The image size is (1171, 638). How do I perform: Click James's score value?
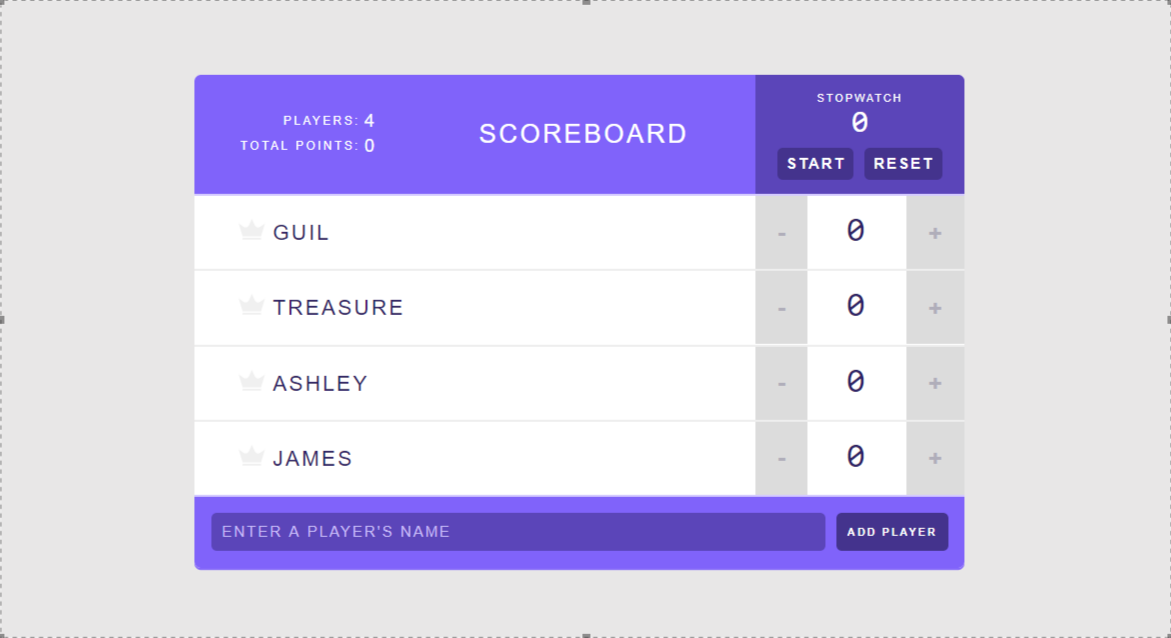click(x=856, y=456)
